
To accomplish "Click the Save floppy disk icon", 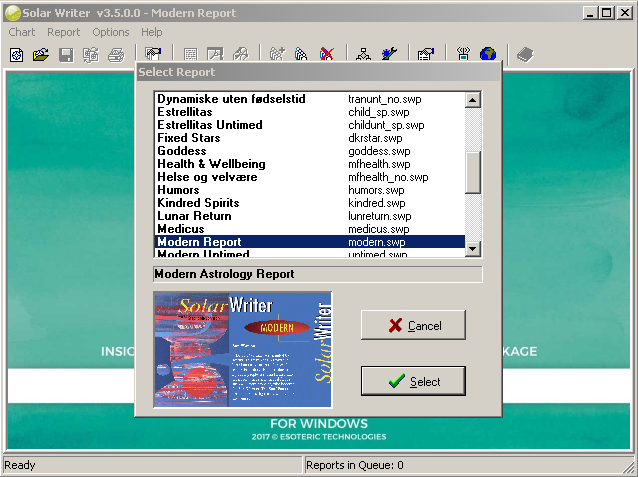I will 66,55.
